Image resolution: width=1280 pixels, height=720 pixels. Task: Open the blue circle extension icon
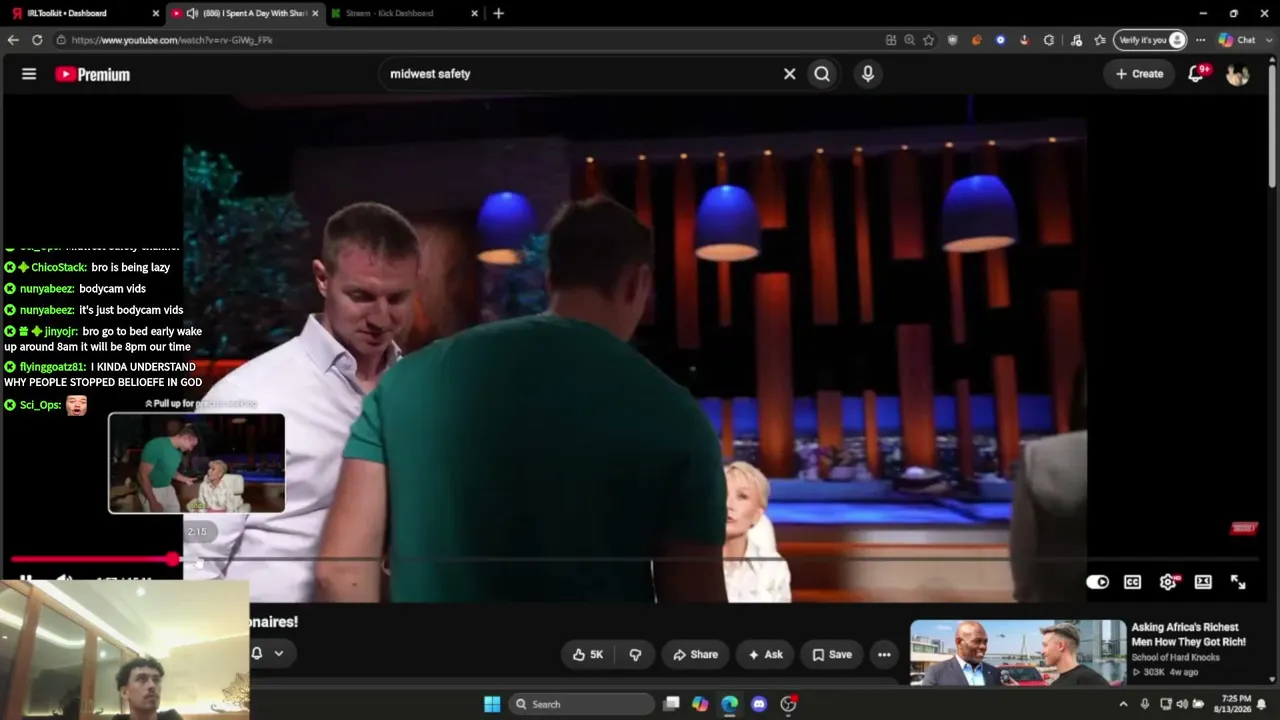click(1001, 40)
